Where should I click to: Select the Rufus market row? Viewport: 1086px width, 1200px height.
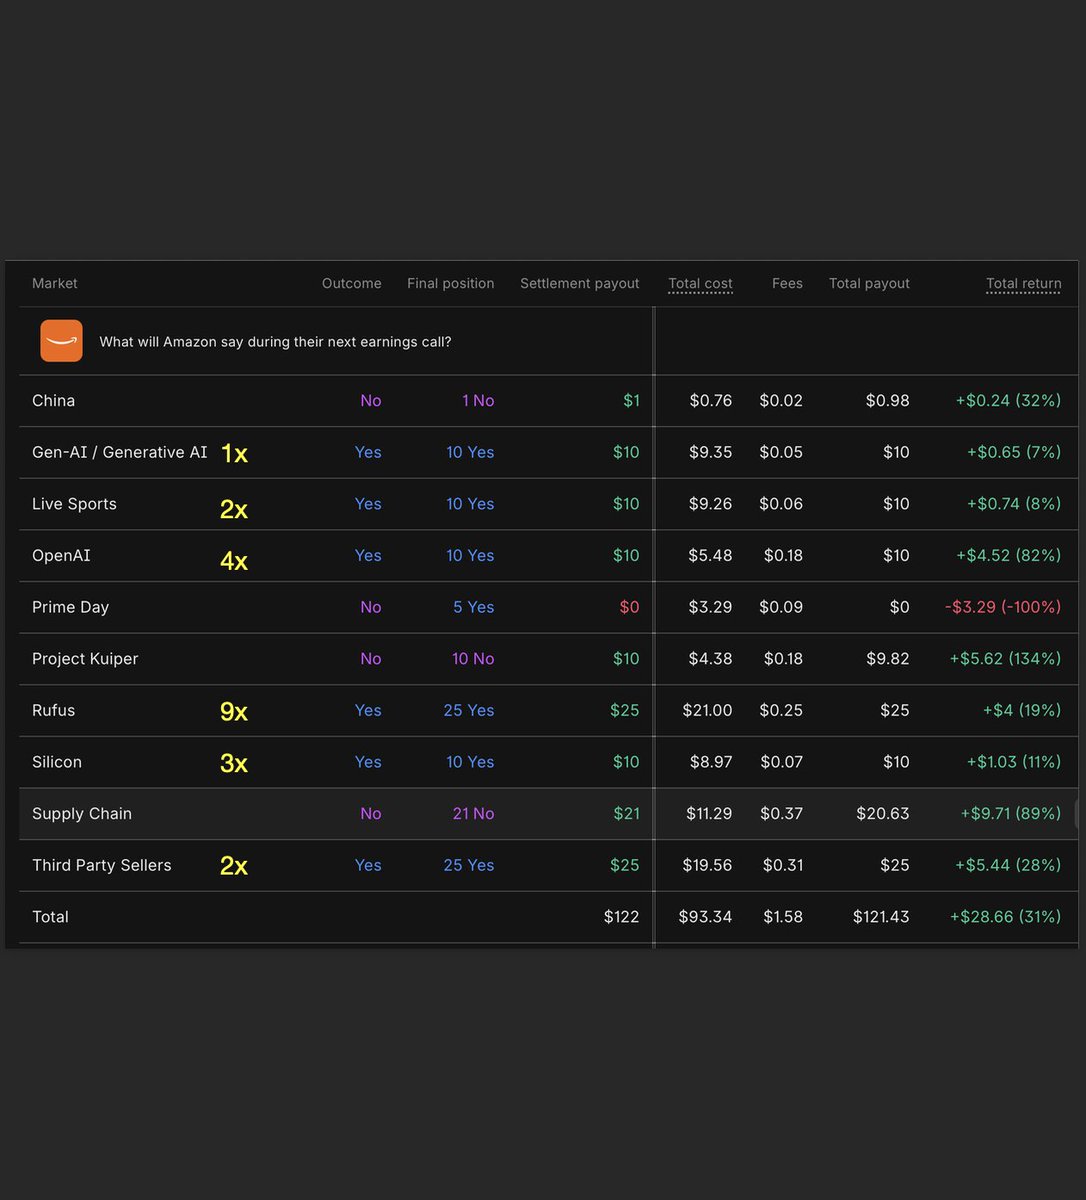pos(53,711)
